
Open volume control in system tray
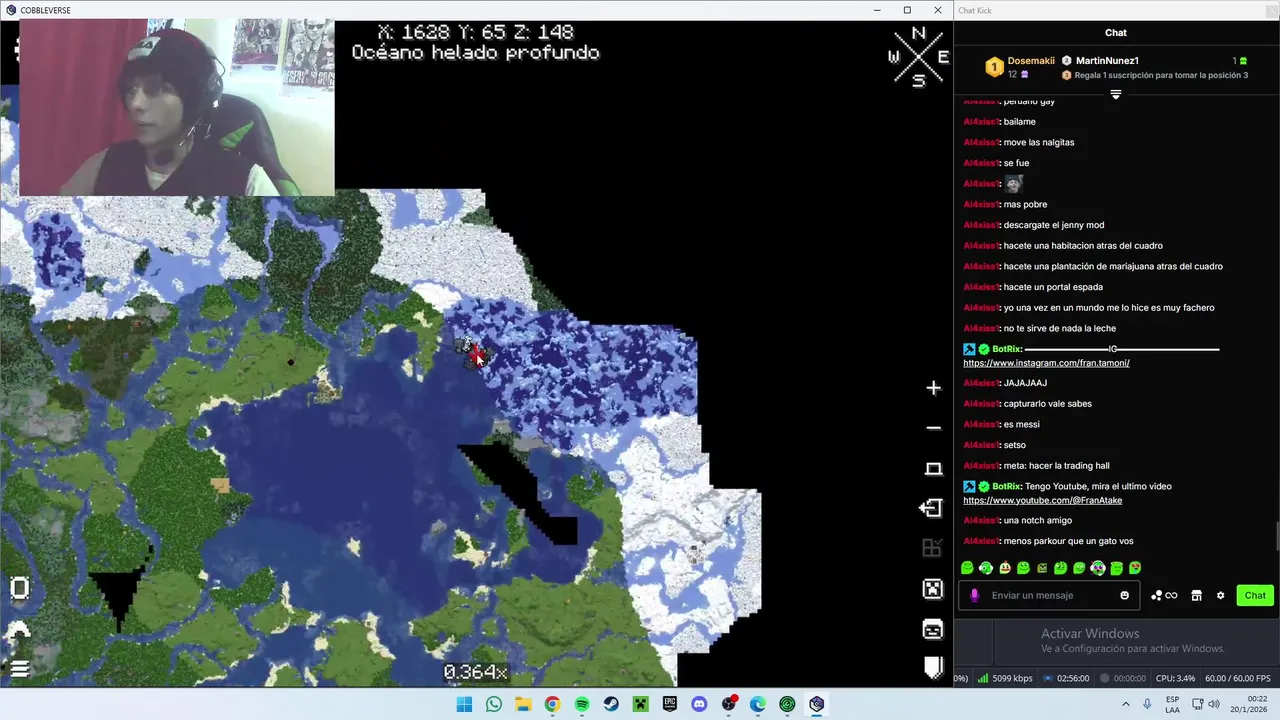pos(1215,704)
